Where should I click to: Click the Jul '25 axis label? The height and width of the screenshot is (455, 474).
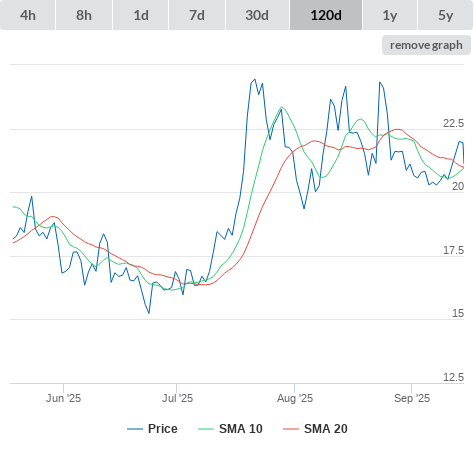[177, 398]
